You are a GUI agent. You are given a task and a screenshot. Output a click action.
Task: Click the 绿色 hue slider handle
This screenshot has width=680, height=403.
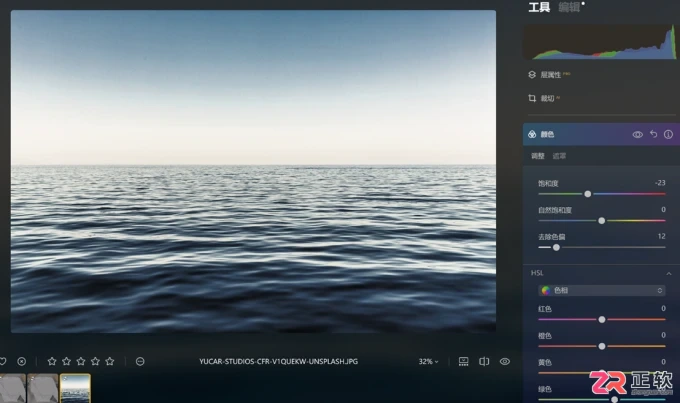[x=615, y=399]
